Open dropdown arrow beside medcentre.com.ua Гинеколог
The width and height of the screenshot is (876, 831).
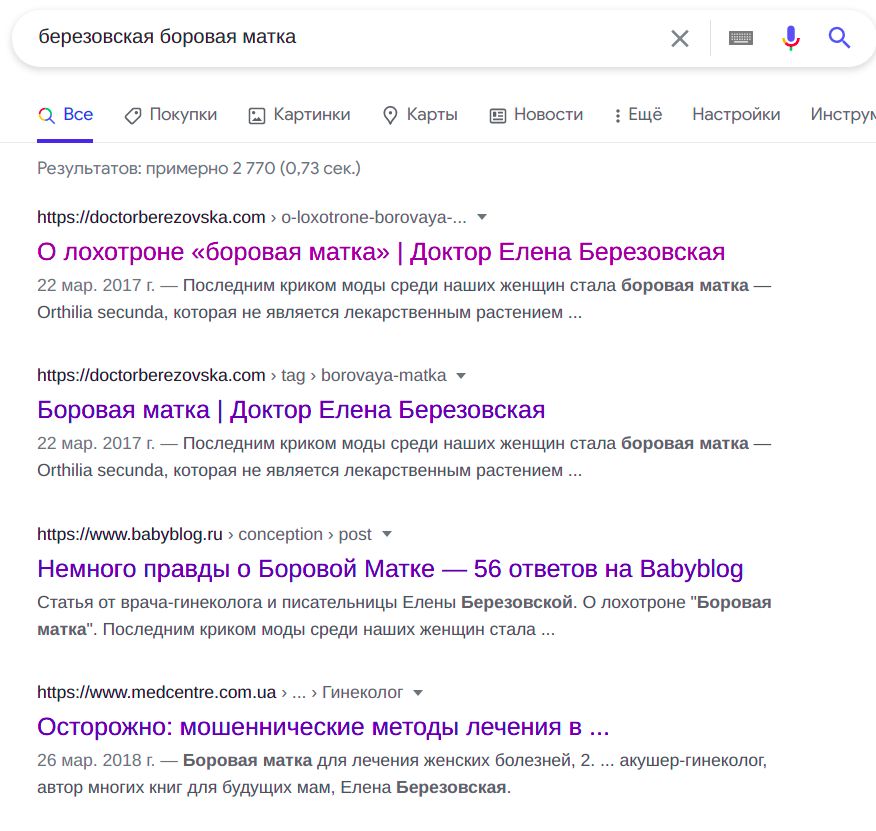point(418,692)
